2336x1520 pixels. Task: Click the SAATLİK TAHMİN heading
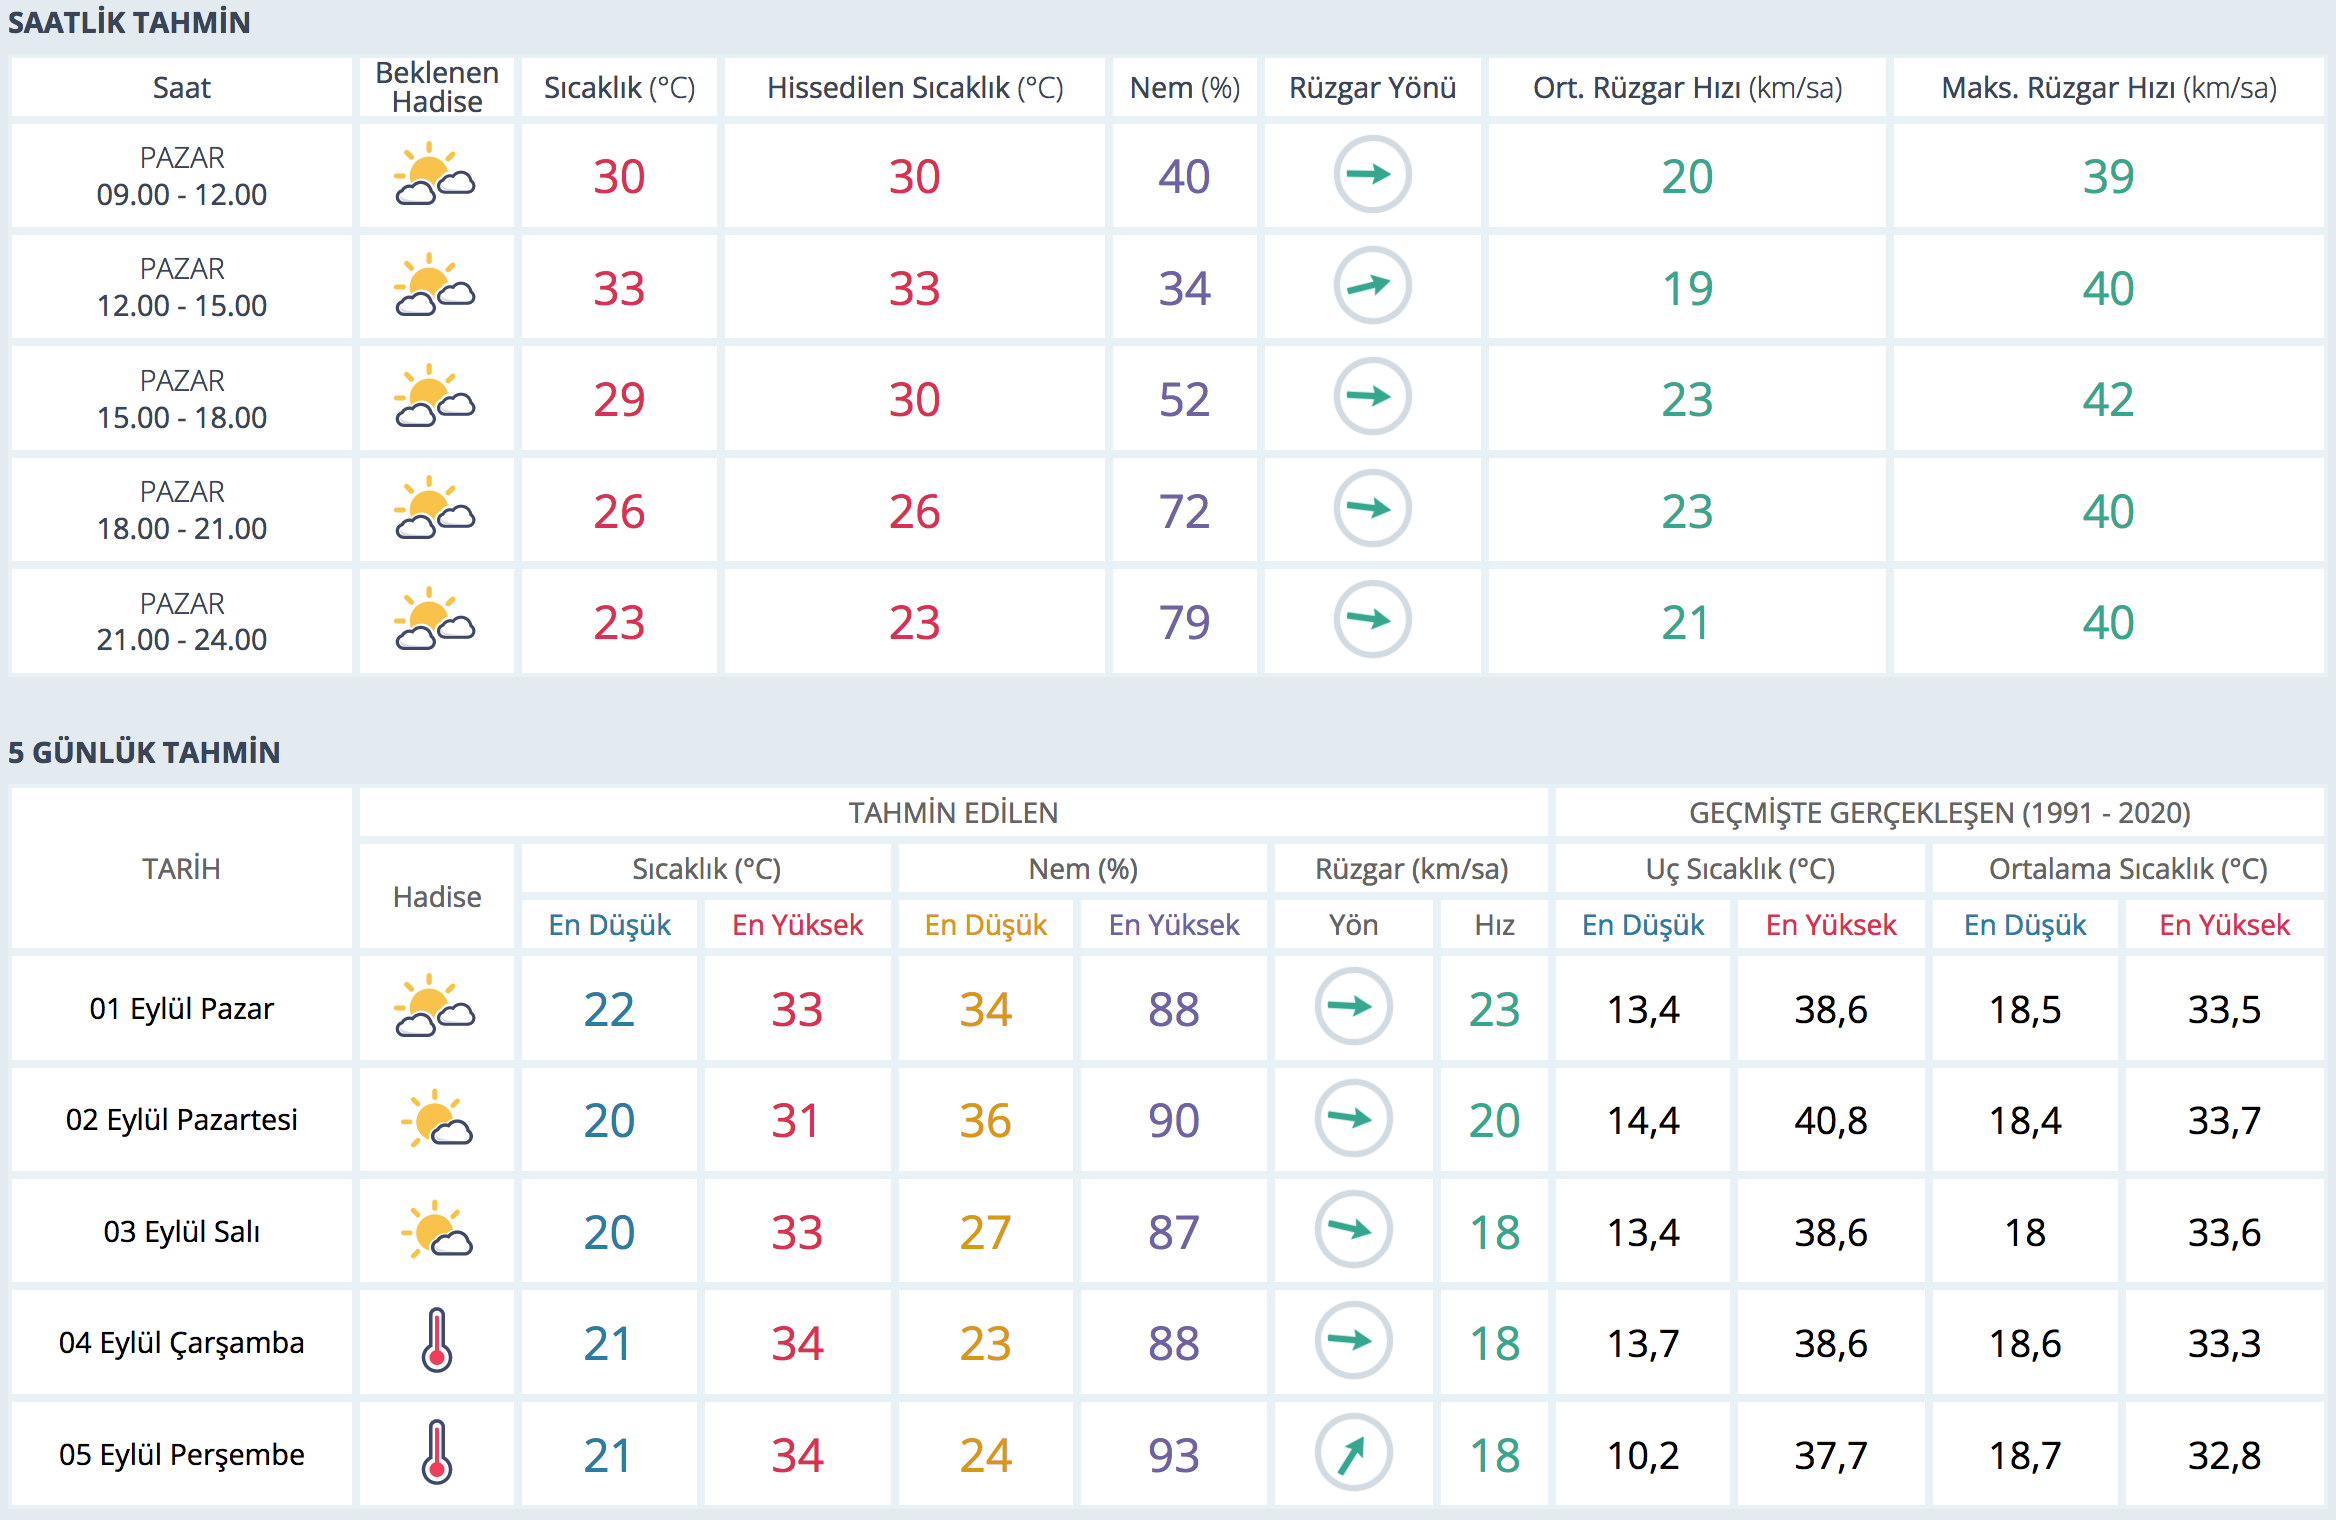pyautogui.click(x=129, y=22)
